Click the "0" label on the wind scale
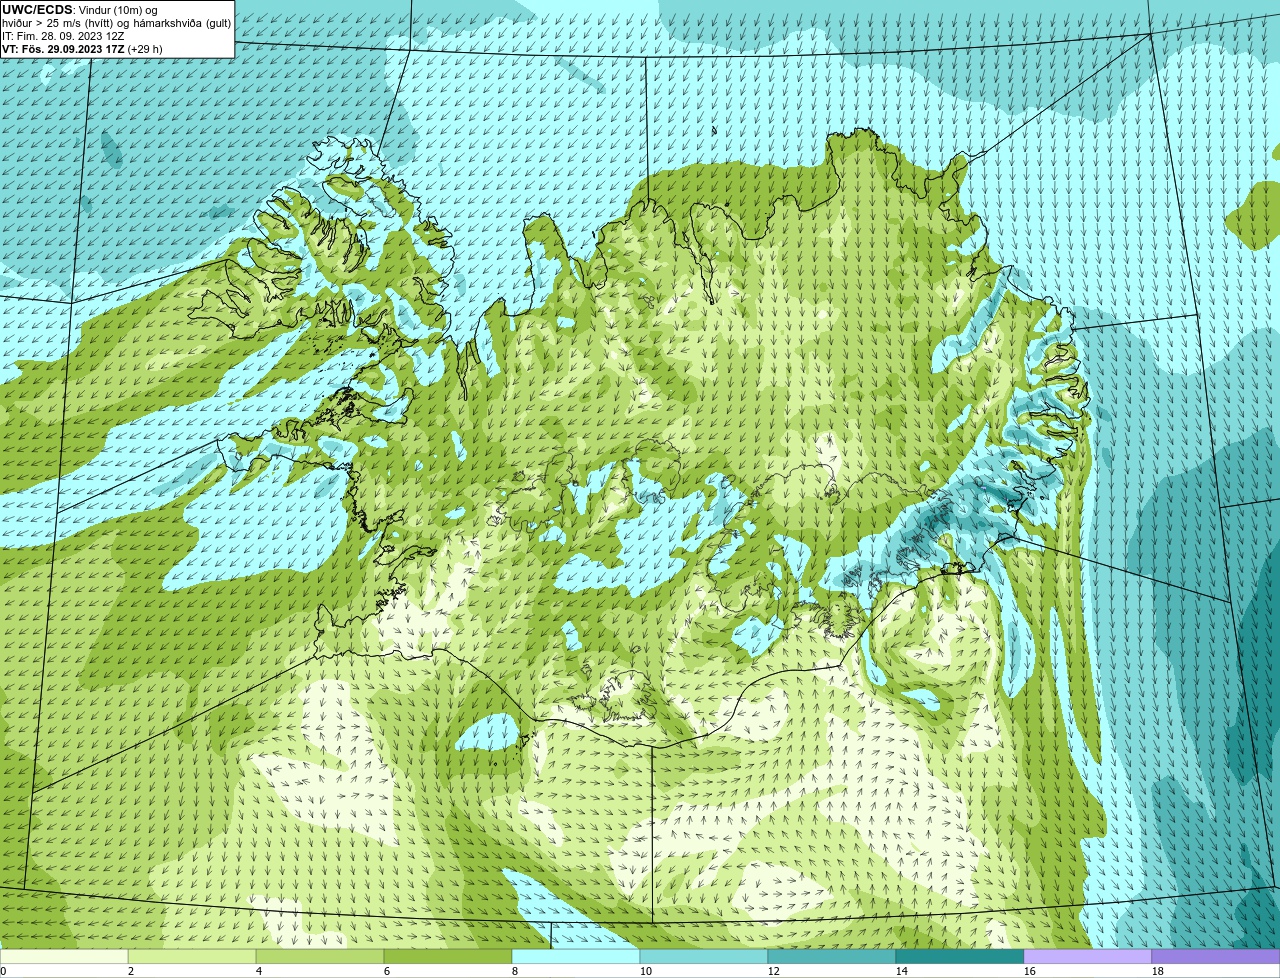1280x978 pixels. coord(3,971)
